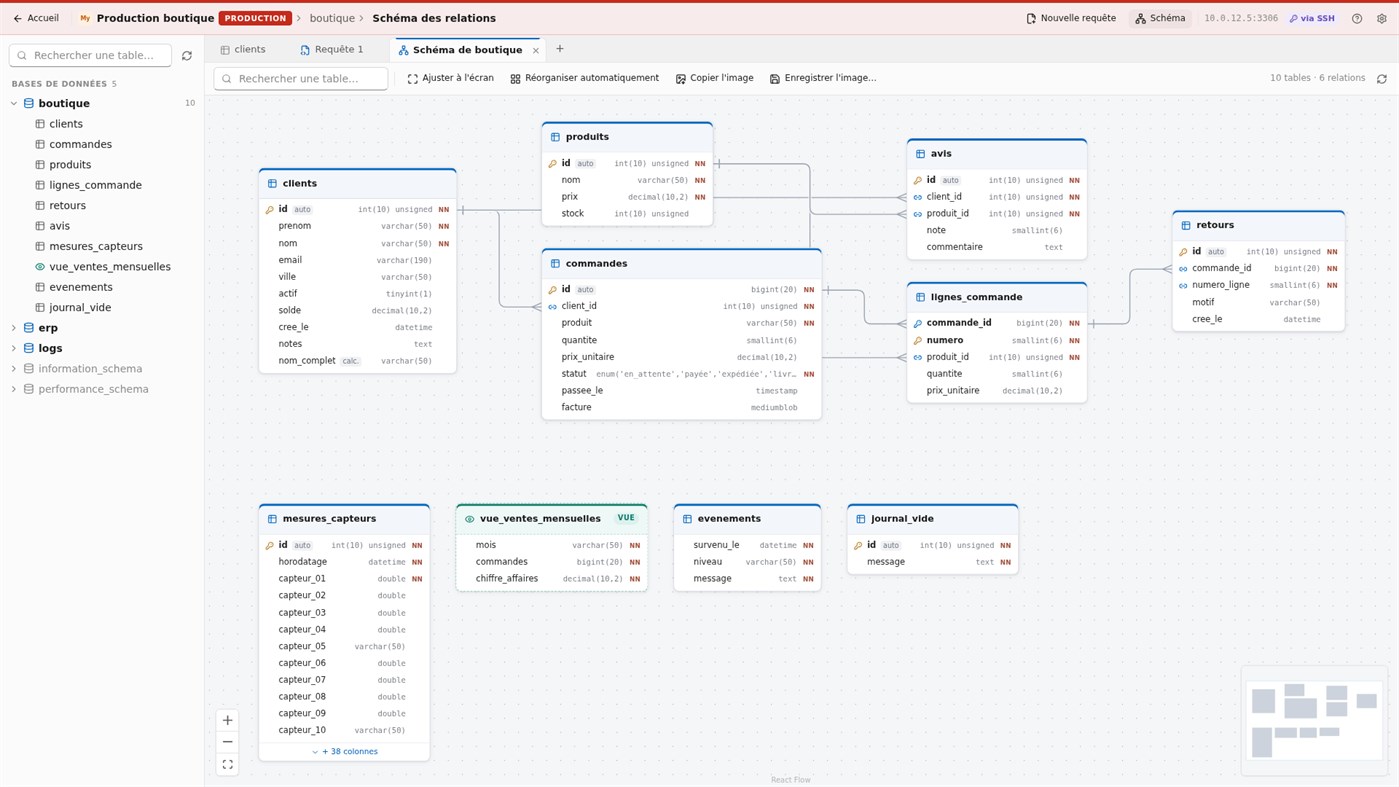Expand the erp database
Viewport: 1399px width, 787px height.
point(14,328)
